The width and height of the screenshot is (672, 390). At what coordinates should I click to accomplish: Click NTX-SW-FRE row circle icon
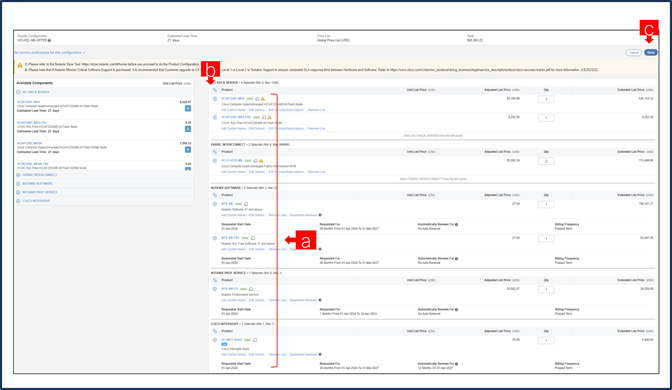click(215, 238)
